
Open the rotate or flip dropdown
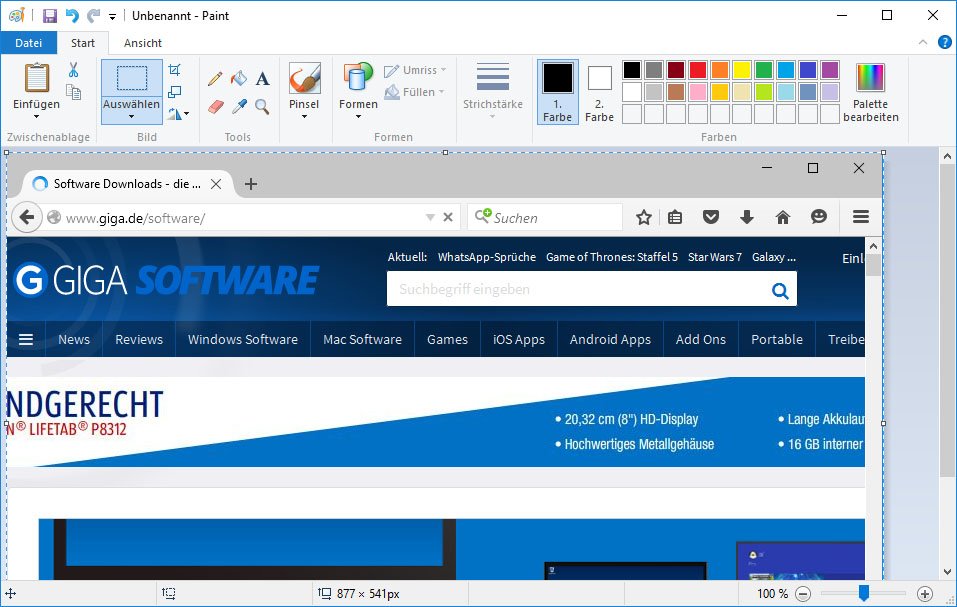[178, 114]
